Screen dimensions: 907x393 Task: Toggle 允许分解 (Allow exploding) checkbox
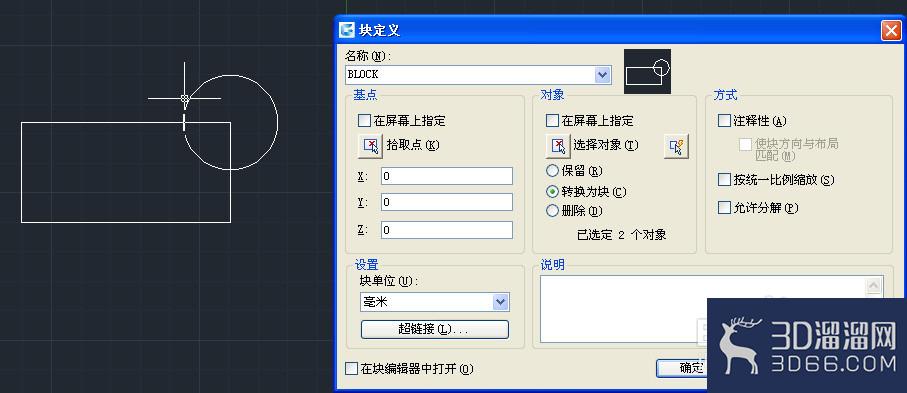pyautogui.click(x=724, y=207)
